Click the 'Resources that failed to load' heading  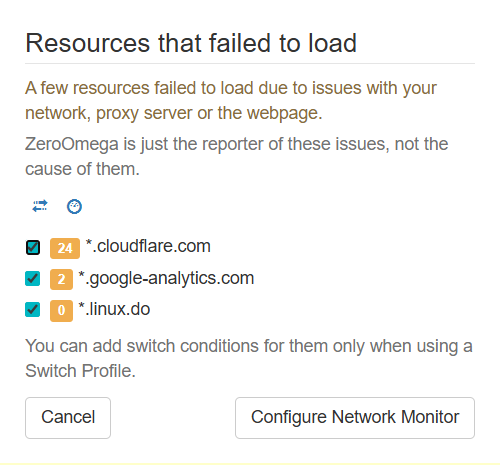click(x=191, y=43)
